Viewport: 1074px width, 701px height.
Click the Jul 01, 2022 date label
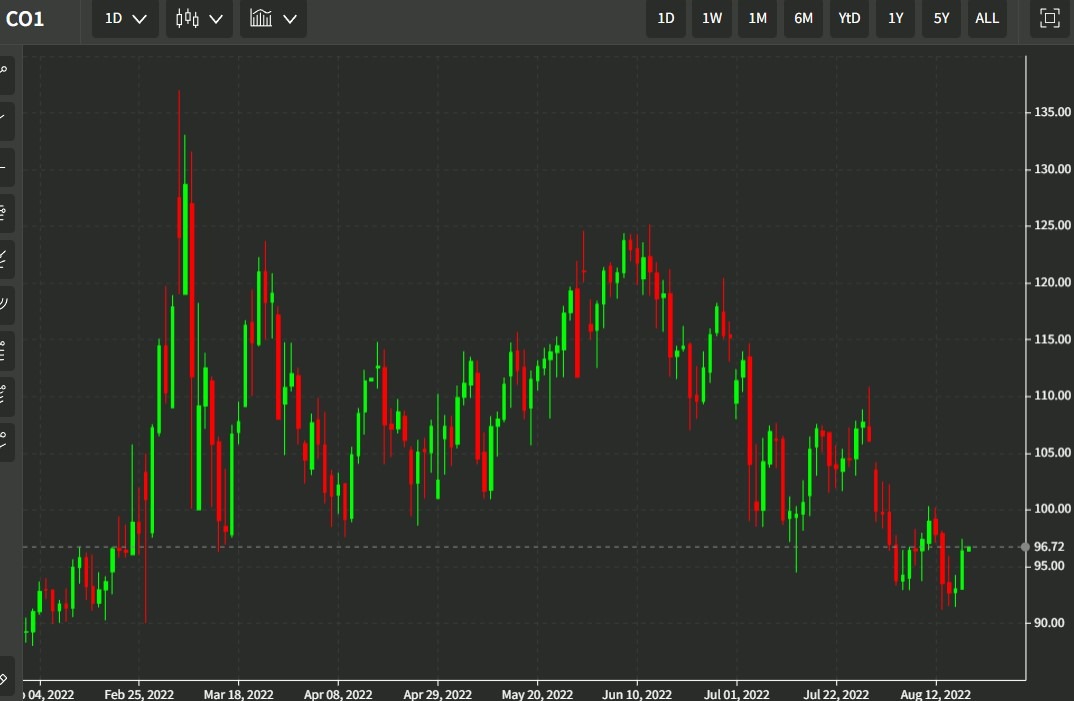pos(736,694)
